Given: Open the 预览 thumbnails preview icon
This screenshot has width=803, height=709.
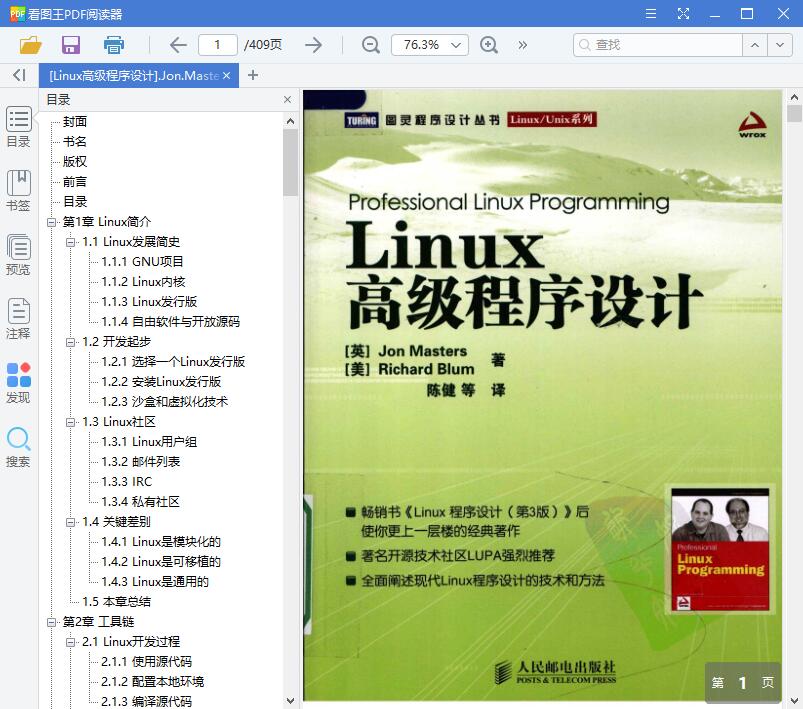Looking at the screenshot, I should (18, 255).
